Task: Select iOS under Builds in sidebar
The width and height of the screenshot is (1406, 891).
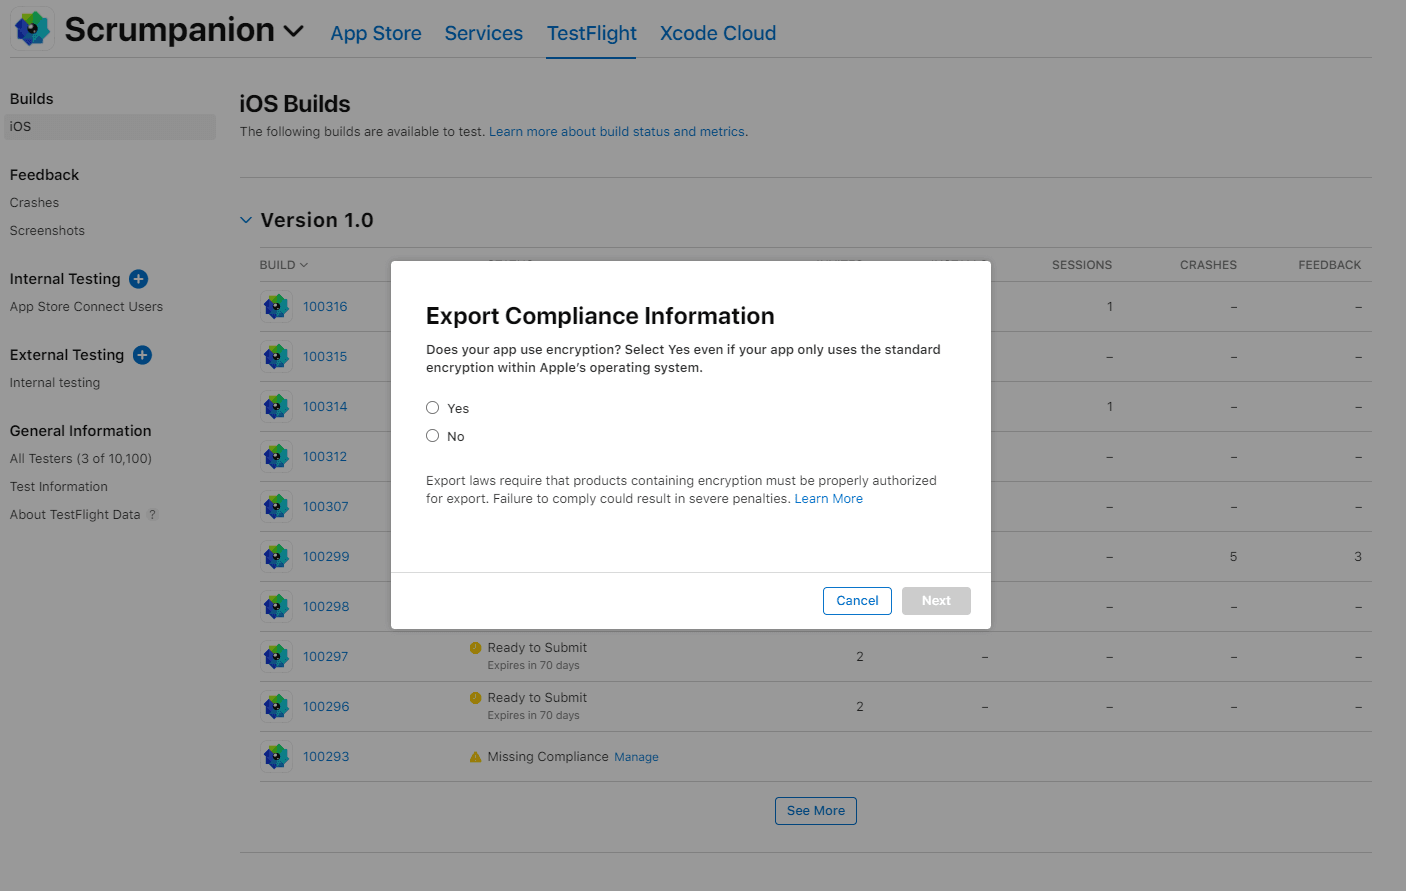Action: coord(110,127)
